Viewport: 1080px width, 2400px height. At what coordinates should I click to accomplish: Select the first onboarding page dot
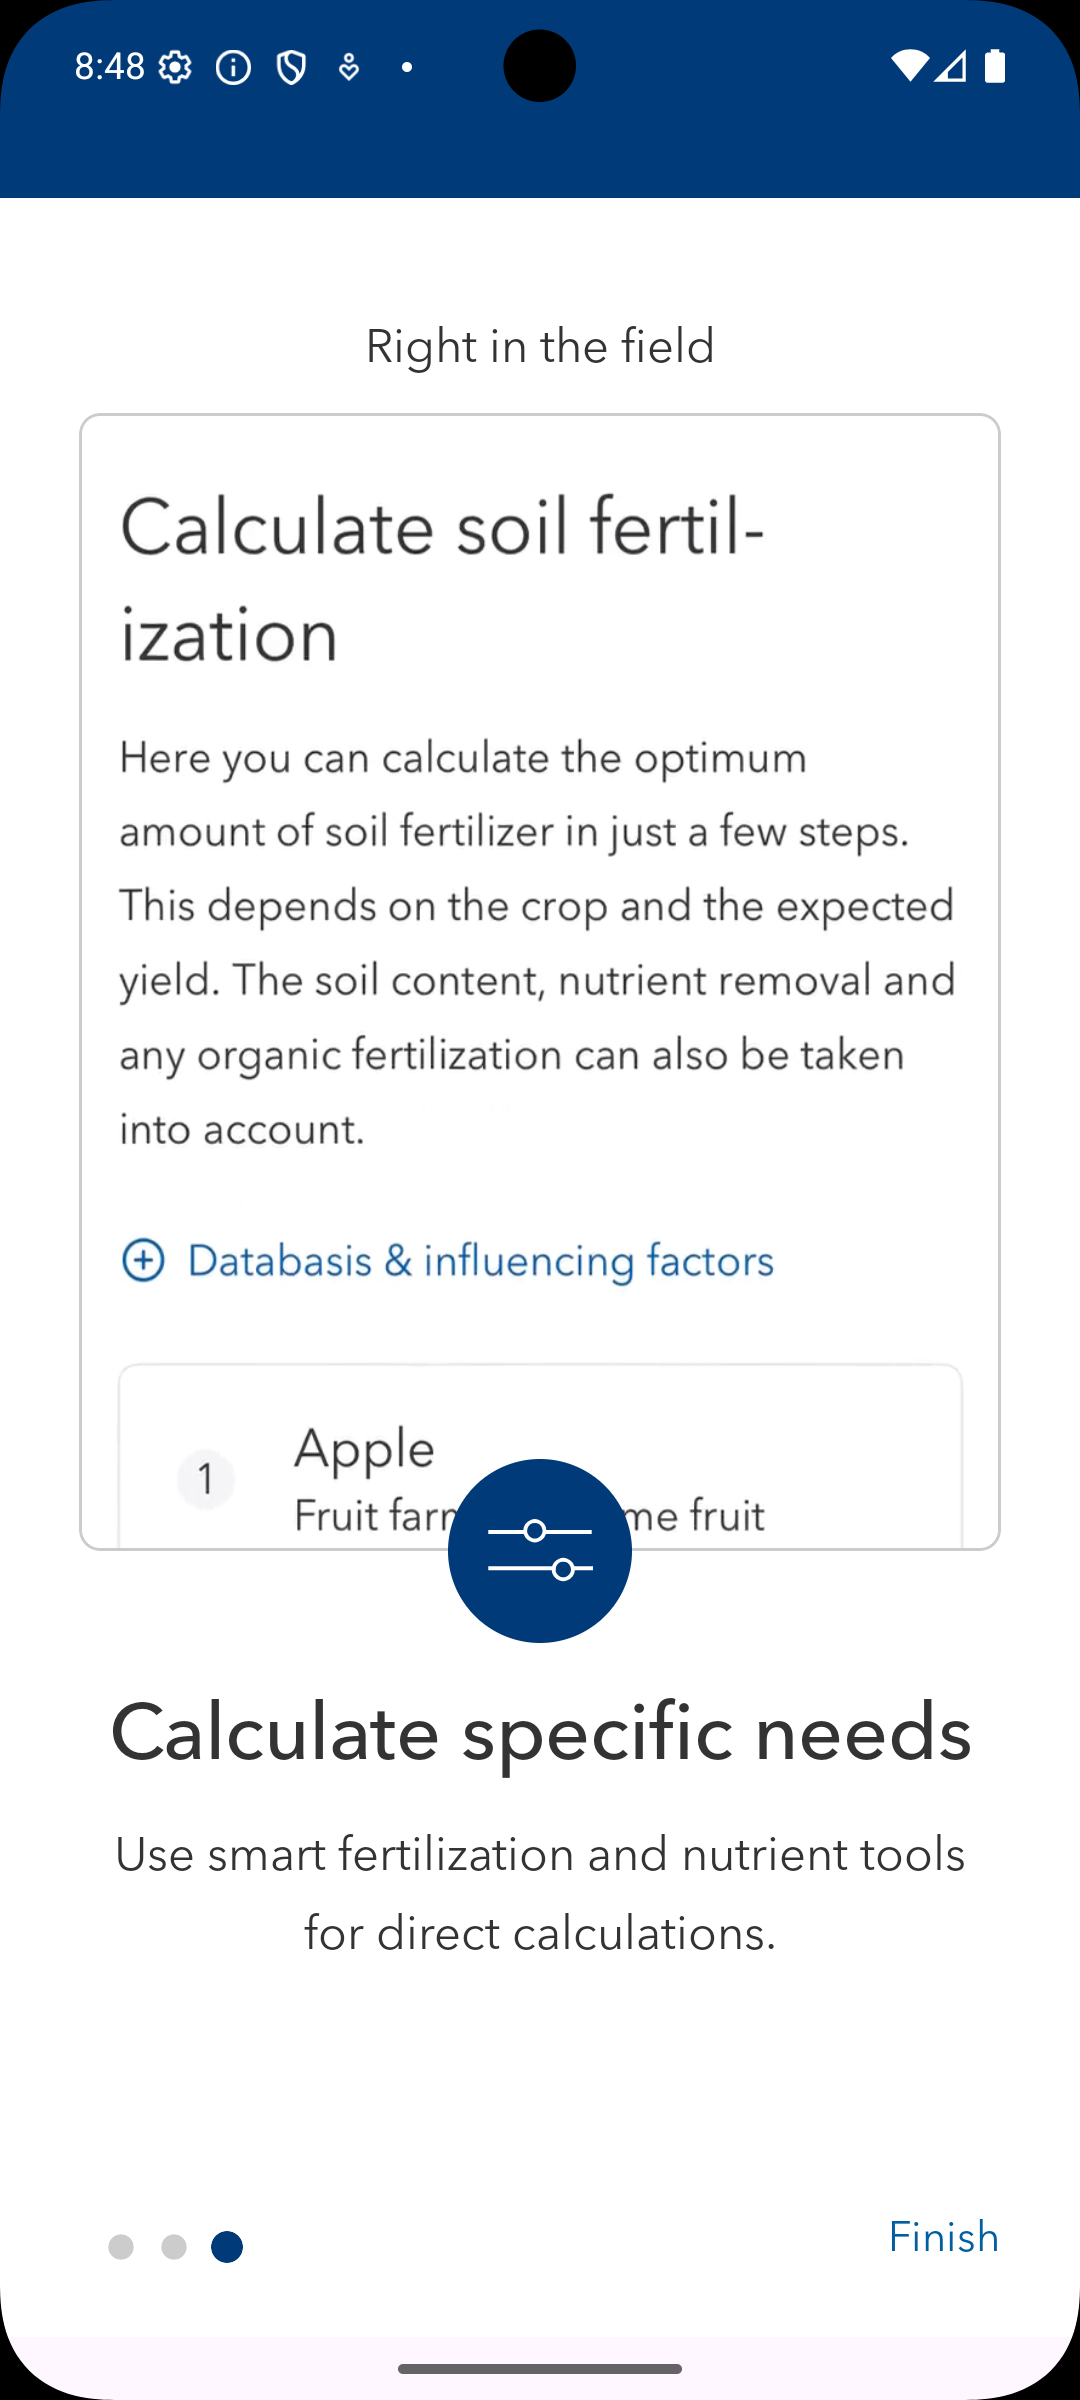pyautogui.click(x=121, y=2247)
